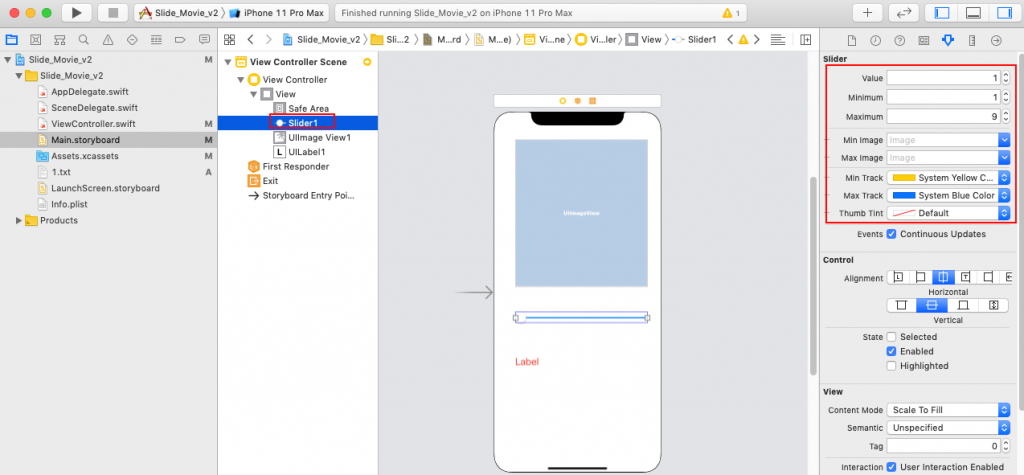The width and height of the screenshot is (1024, 475).
Task: Change the Max Track System Blue color
Action: [948, 195]
